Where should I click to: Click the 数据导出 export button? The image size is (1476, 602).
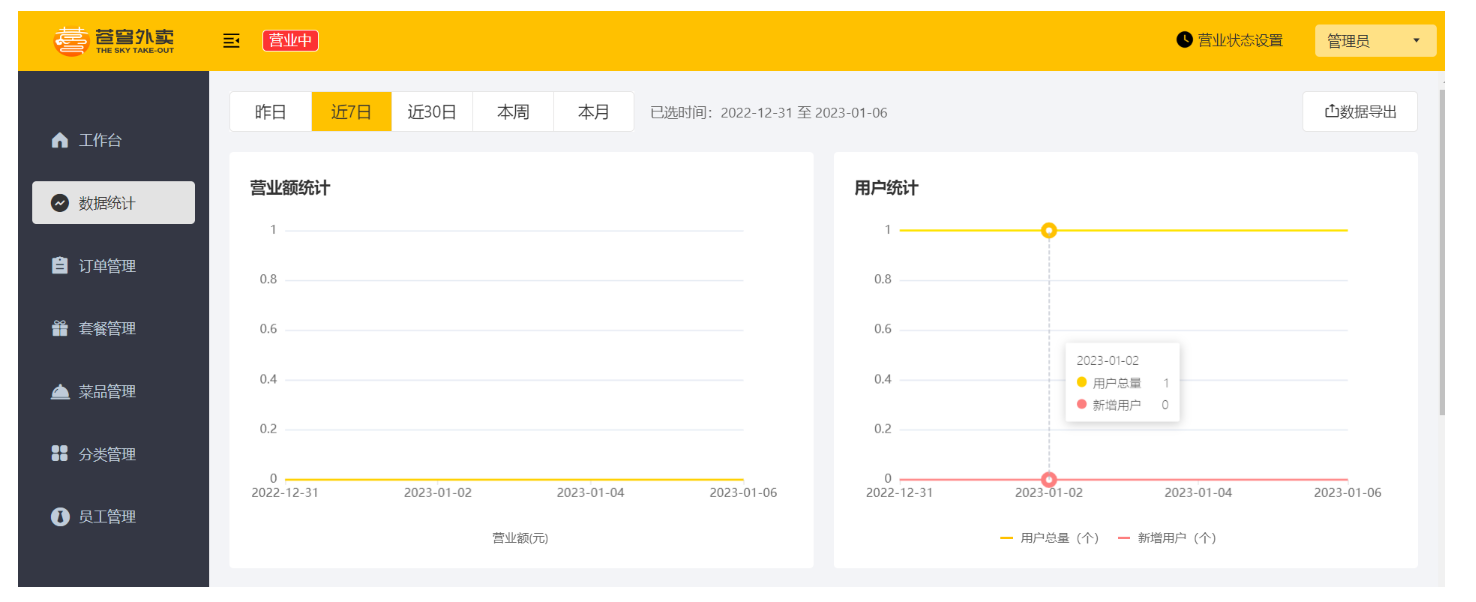click(1360, 112)
